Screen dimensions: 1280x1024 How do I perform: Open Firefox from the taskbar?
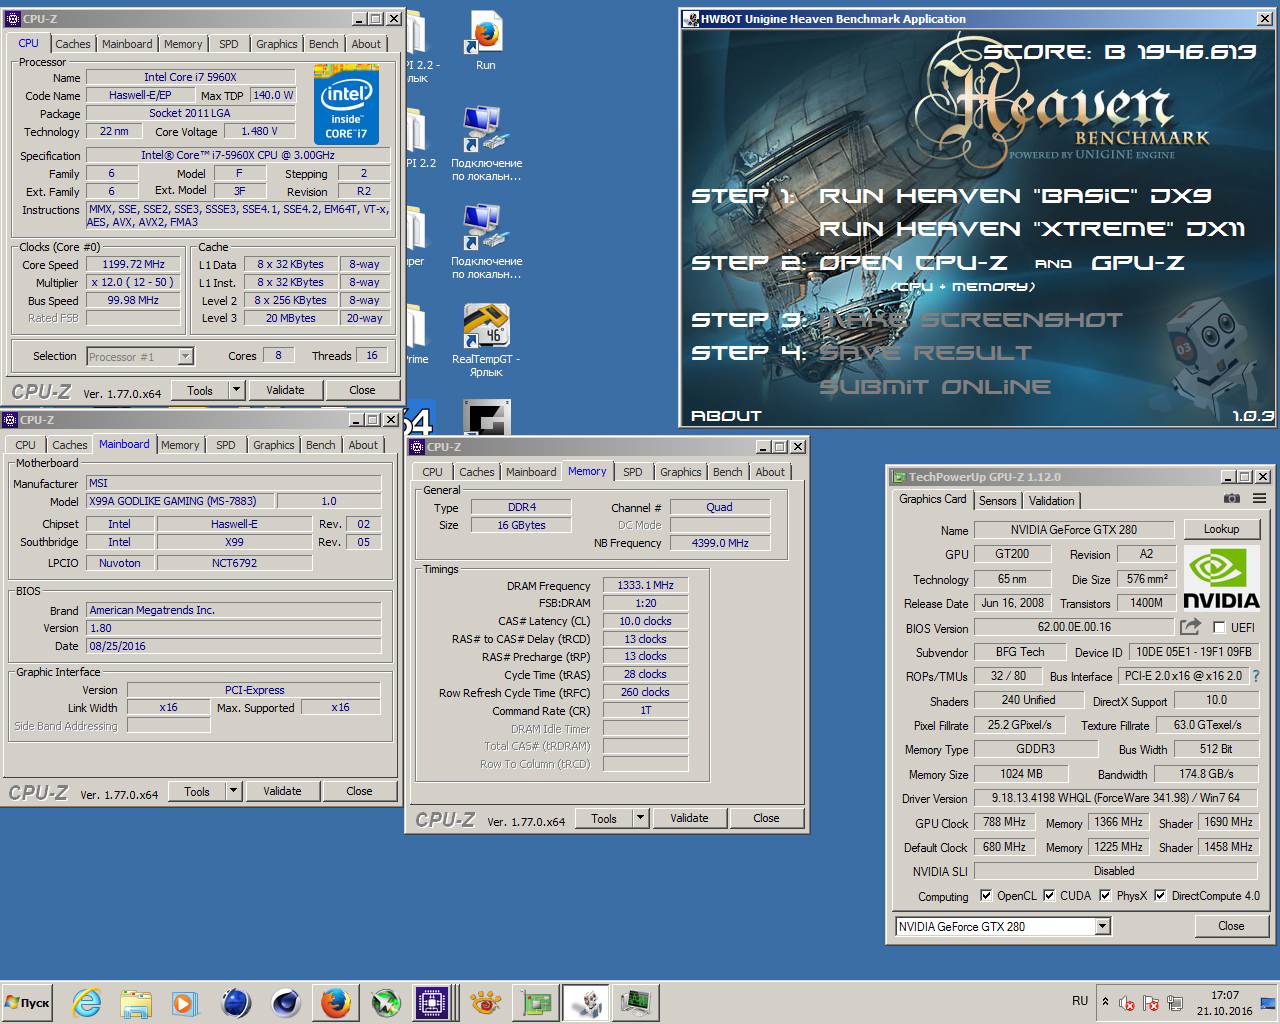click(335, 1002)
